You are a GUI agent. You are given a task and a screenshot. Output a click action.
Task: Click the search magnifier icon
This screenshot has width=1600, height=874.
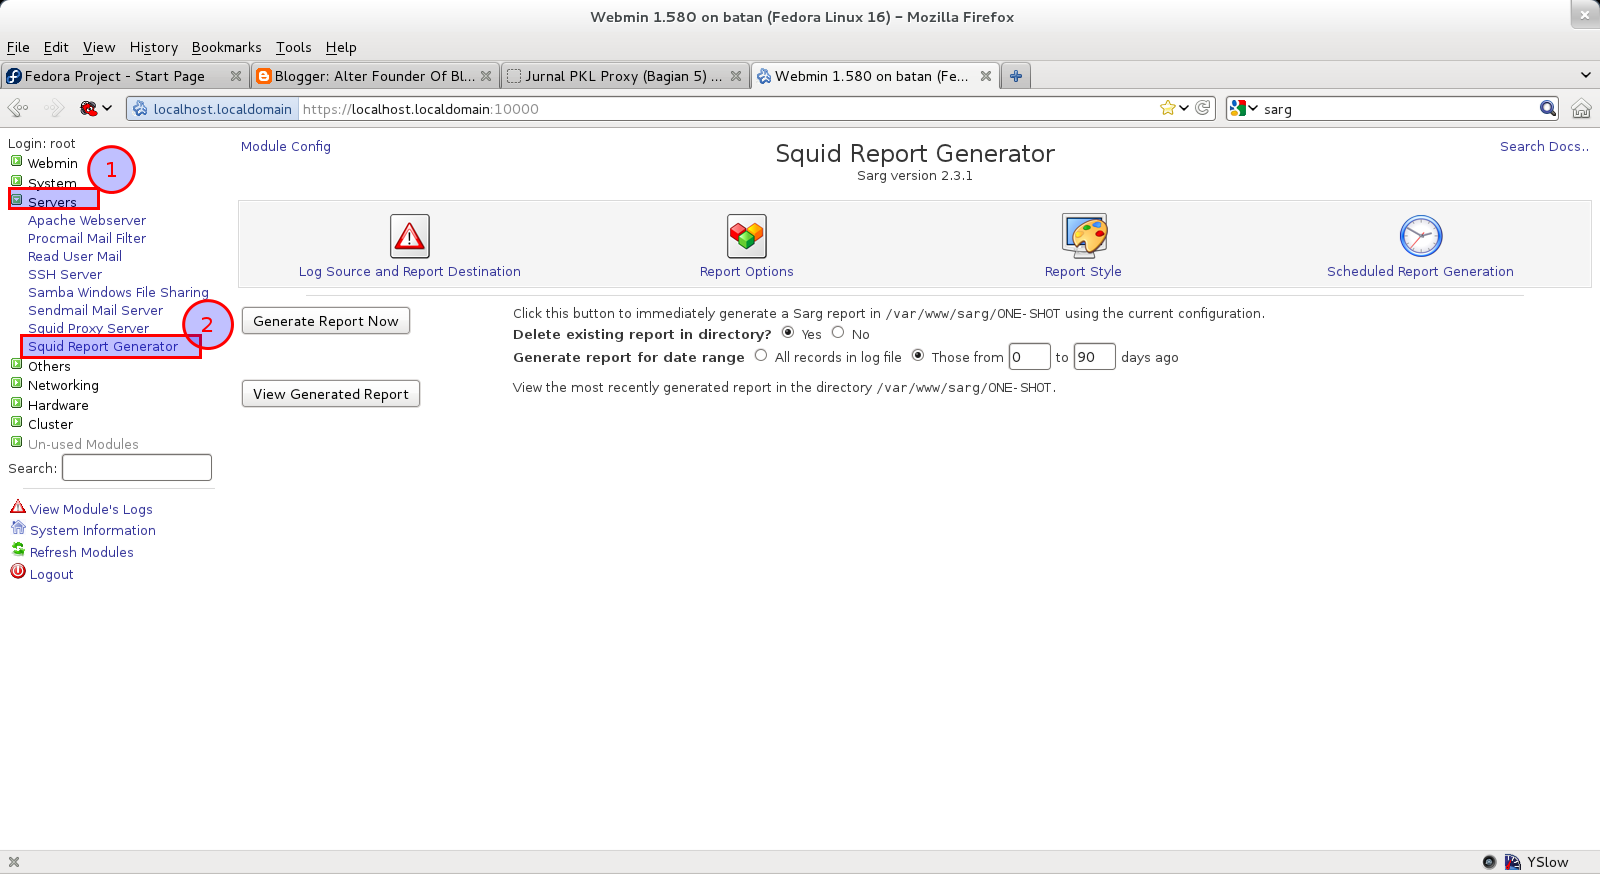[1547, 108]
